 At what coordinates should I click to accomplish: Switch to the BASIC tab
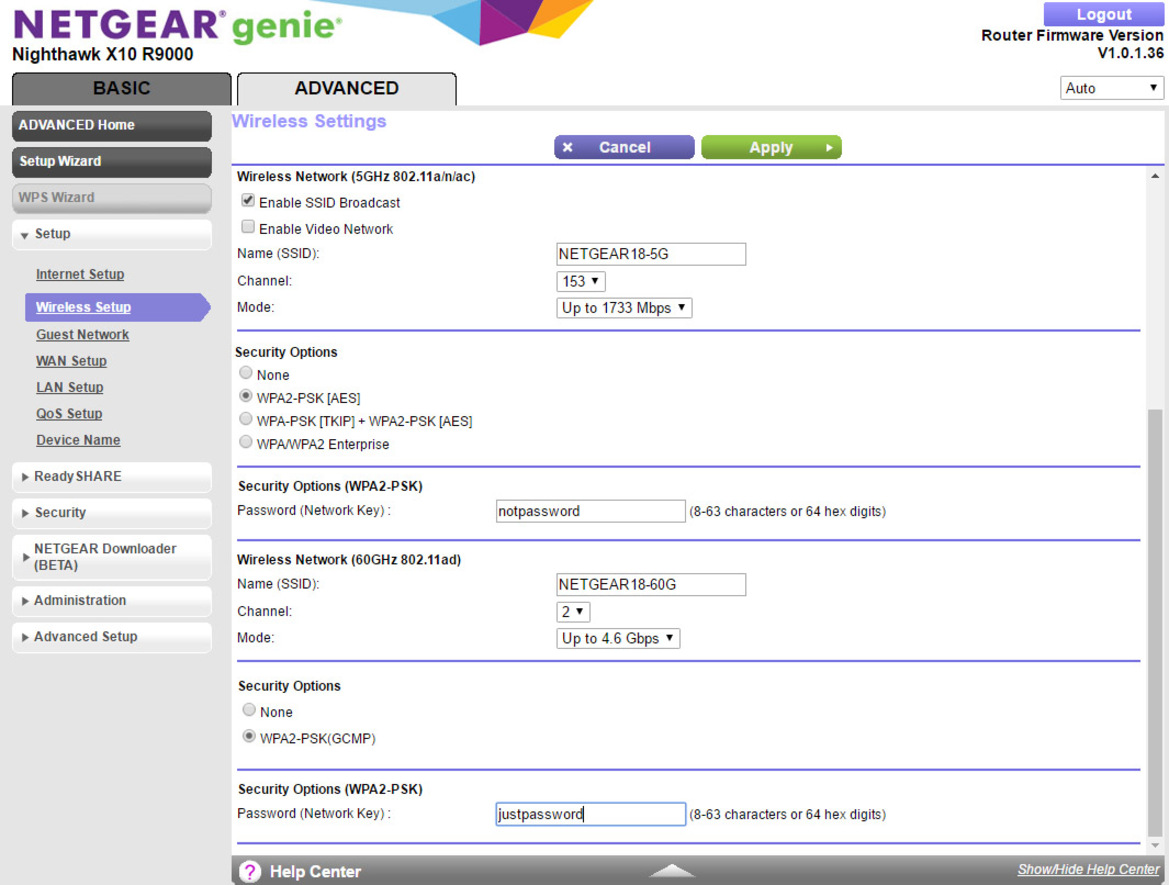pyautogui.click(x=122, y=89)
